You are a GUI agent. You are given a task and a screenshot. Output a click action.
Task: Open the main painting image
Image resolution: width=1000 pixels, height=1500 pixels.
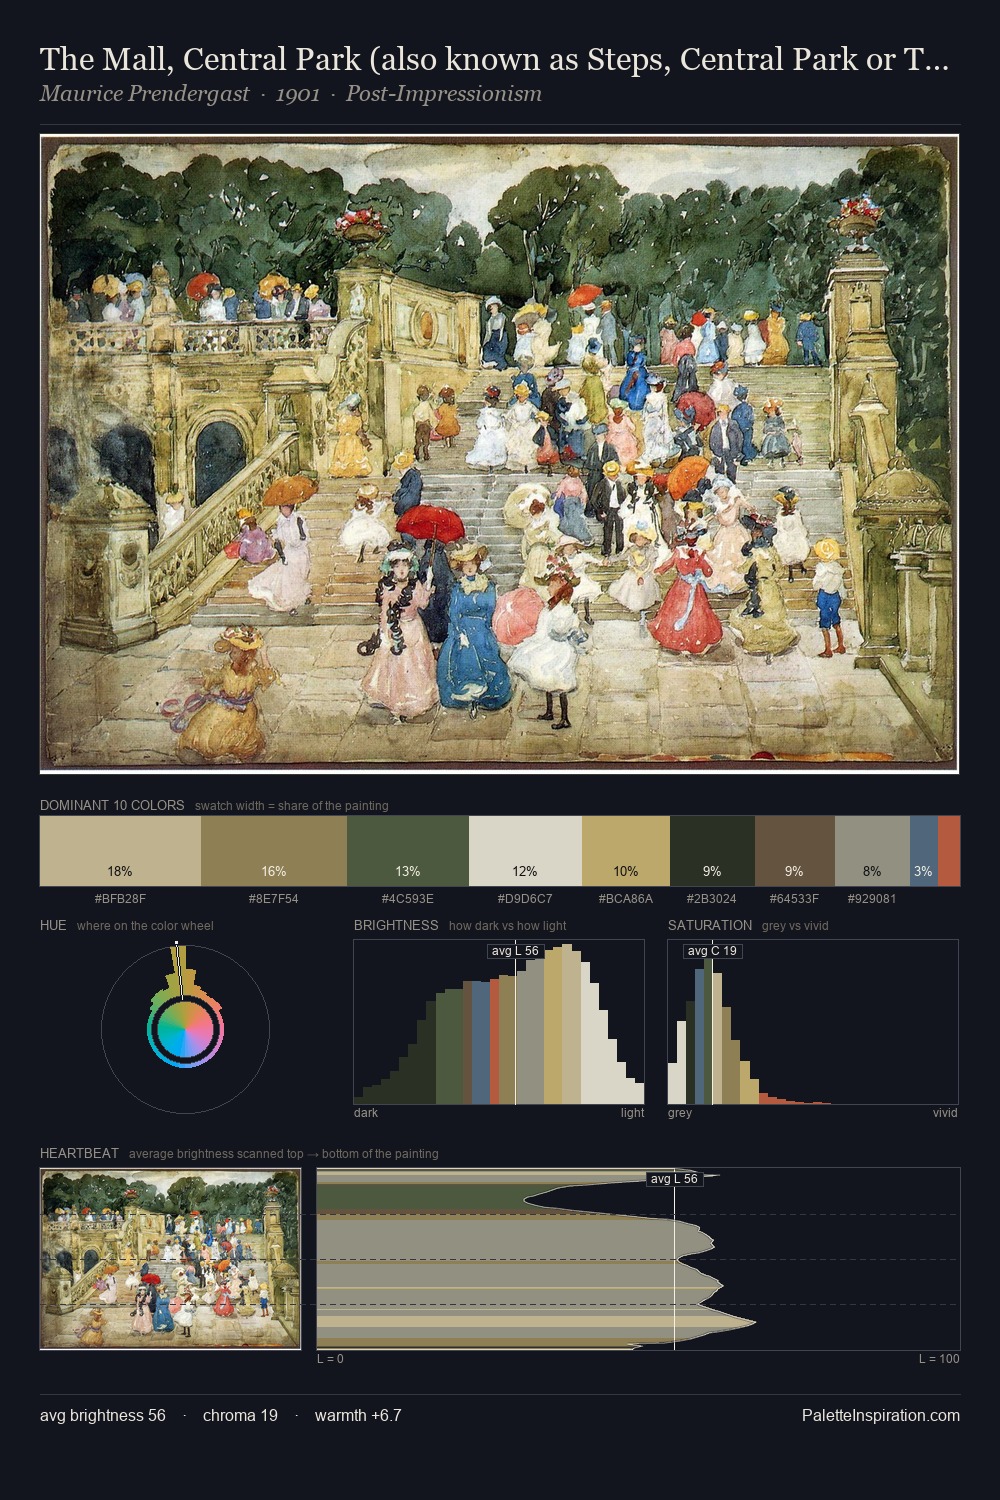click(500, 454)
